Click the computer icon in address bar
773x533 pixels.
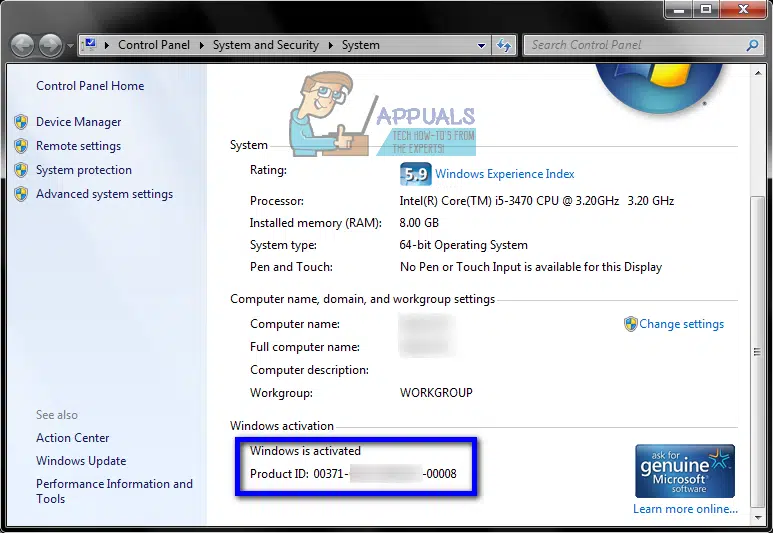pyautogui.click(x=90, y=45)
